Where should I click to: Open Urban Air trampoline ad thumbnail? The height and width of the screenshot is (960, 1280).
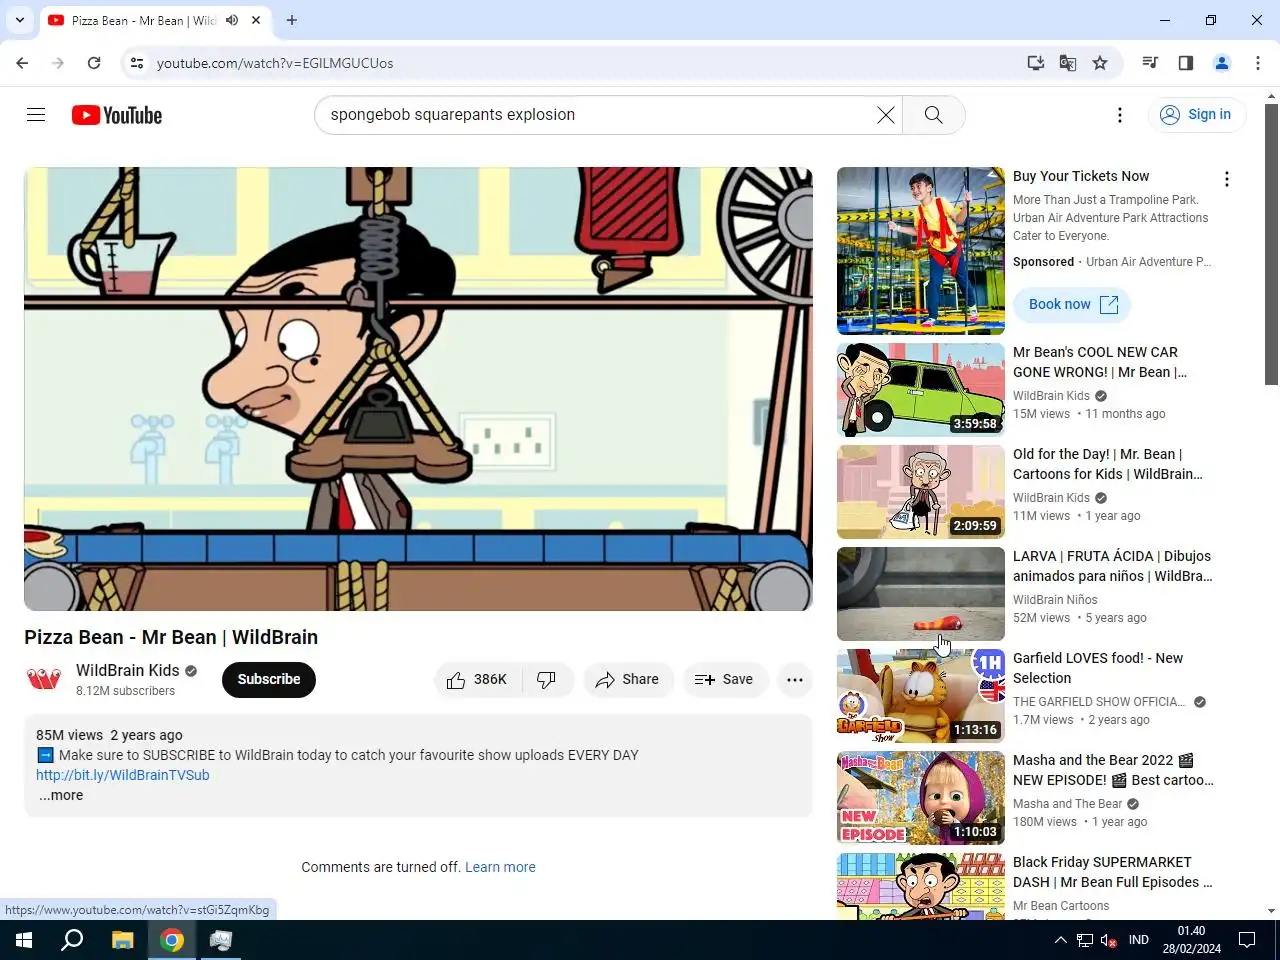coord(921,251)
